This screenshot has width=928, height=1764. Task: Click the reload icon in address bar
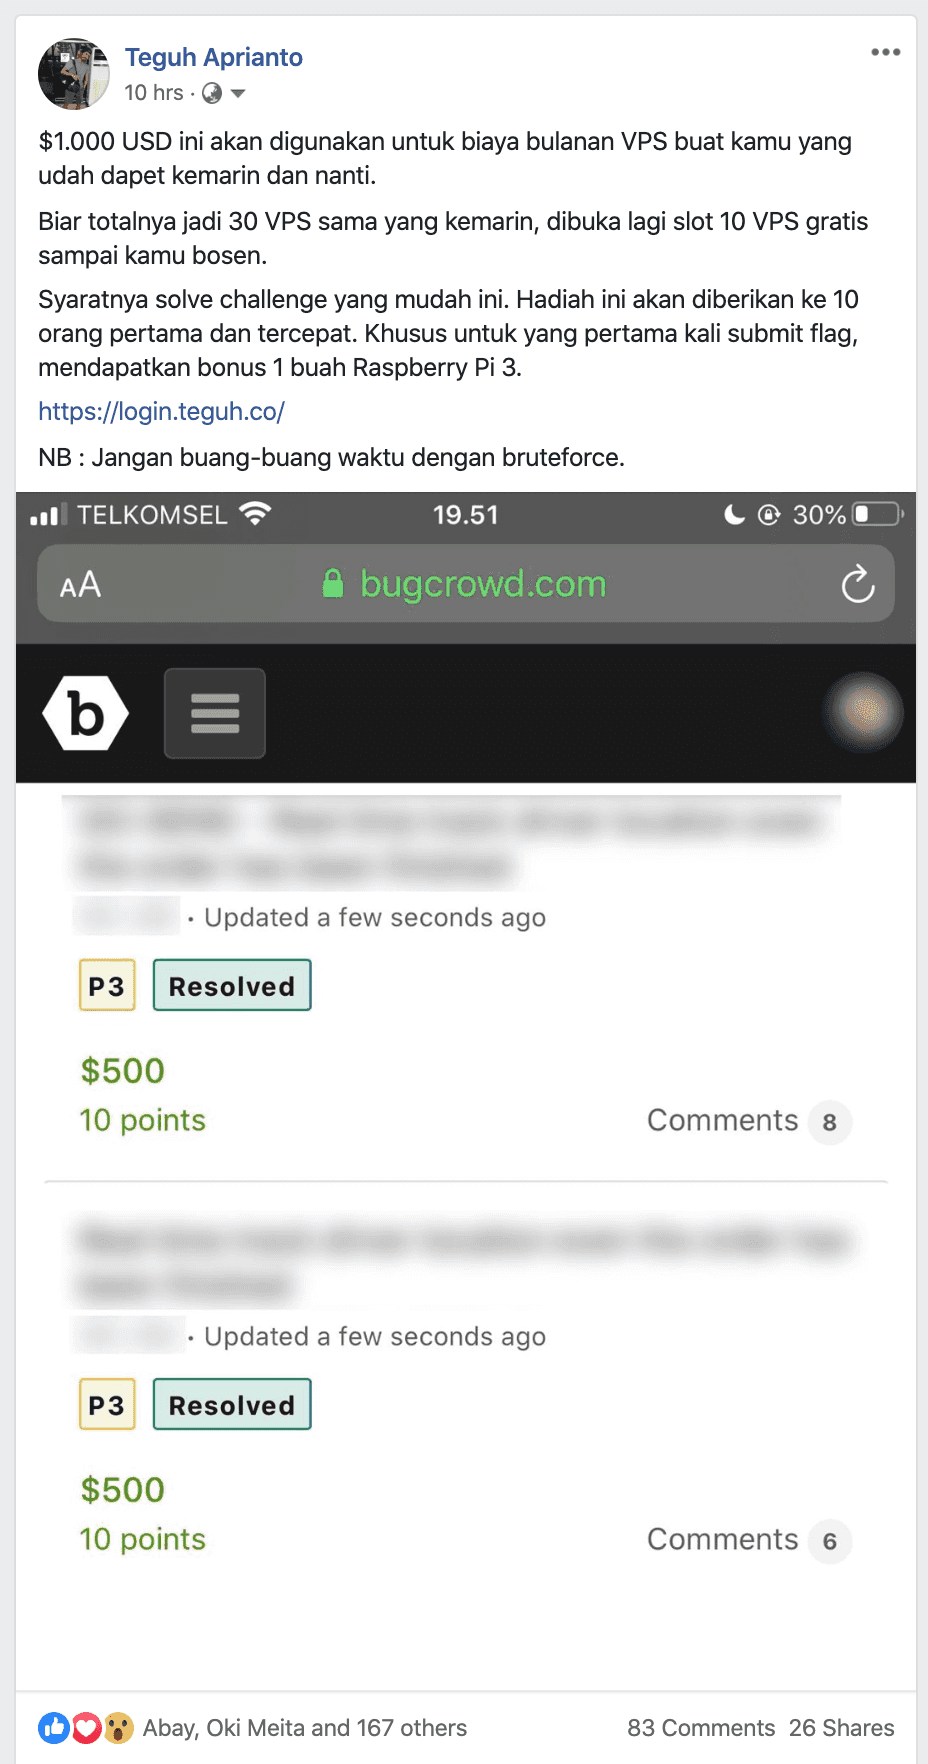[858, 584]
